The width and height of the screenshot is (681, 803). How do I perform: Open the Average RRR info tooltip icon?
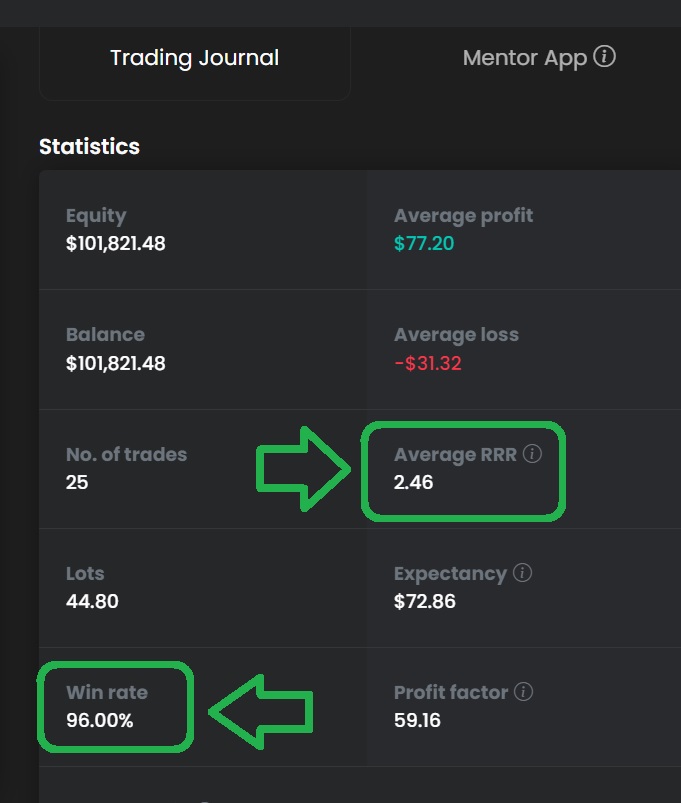[532, 454]
